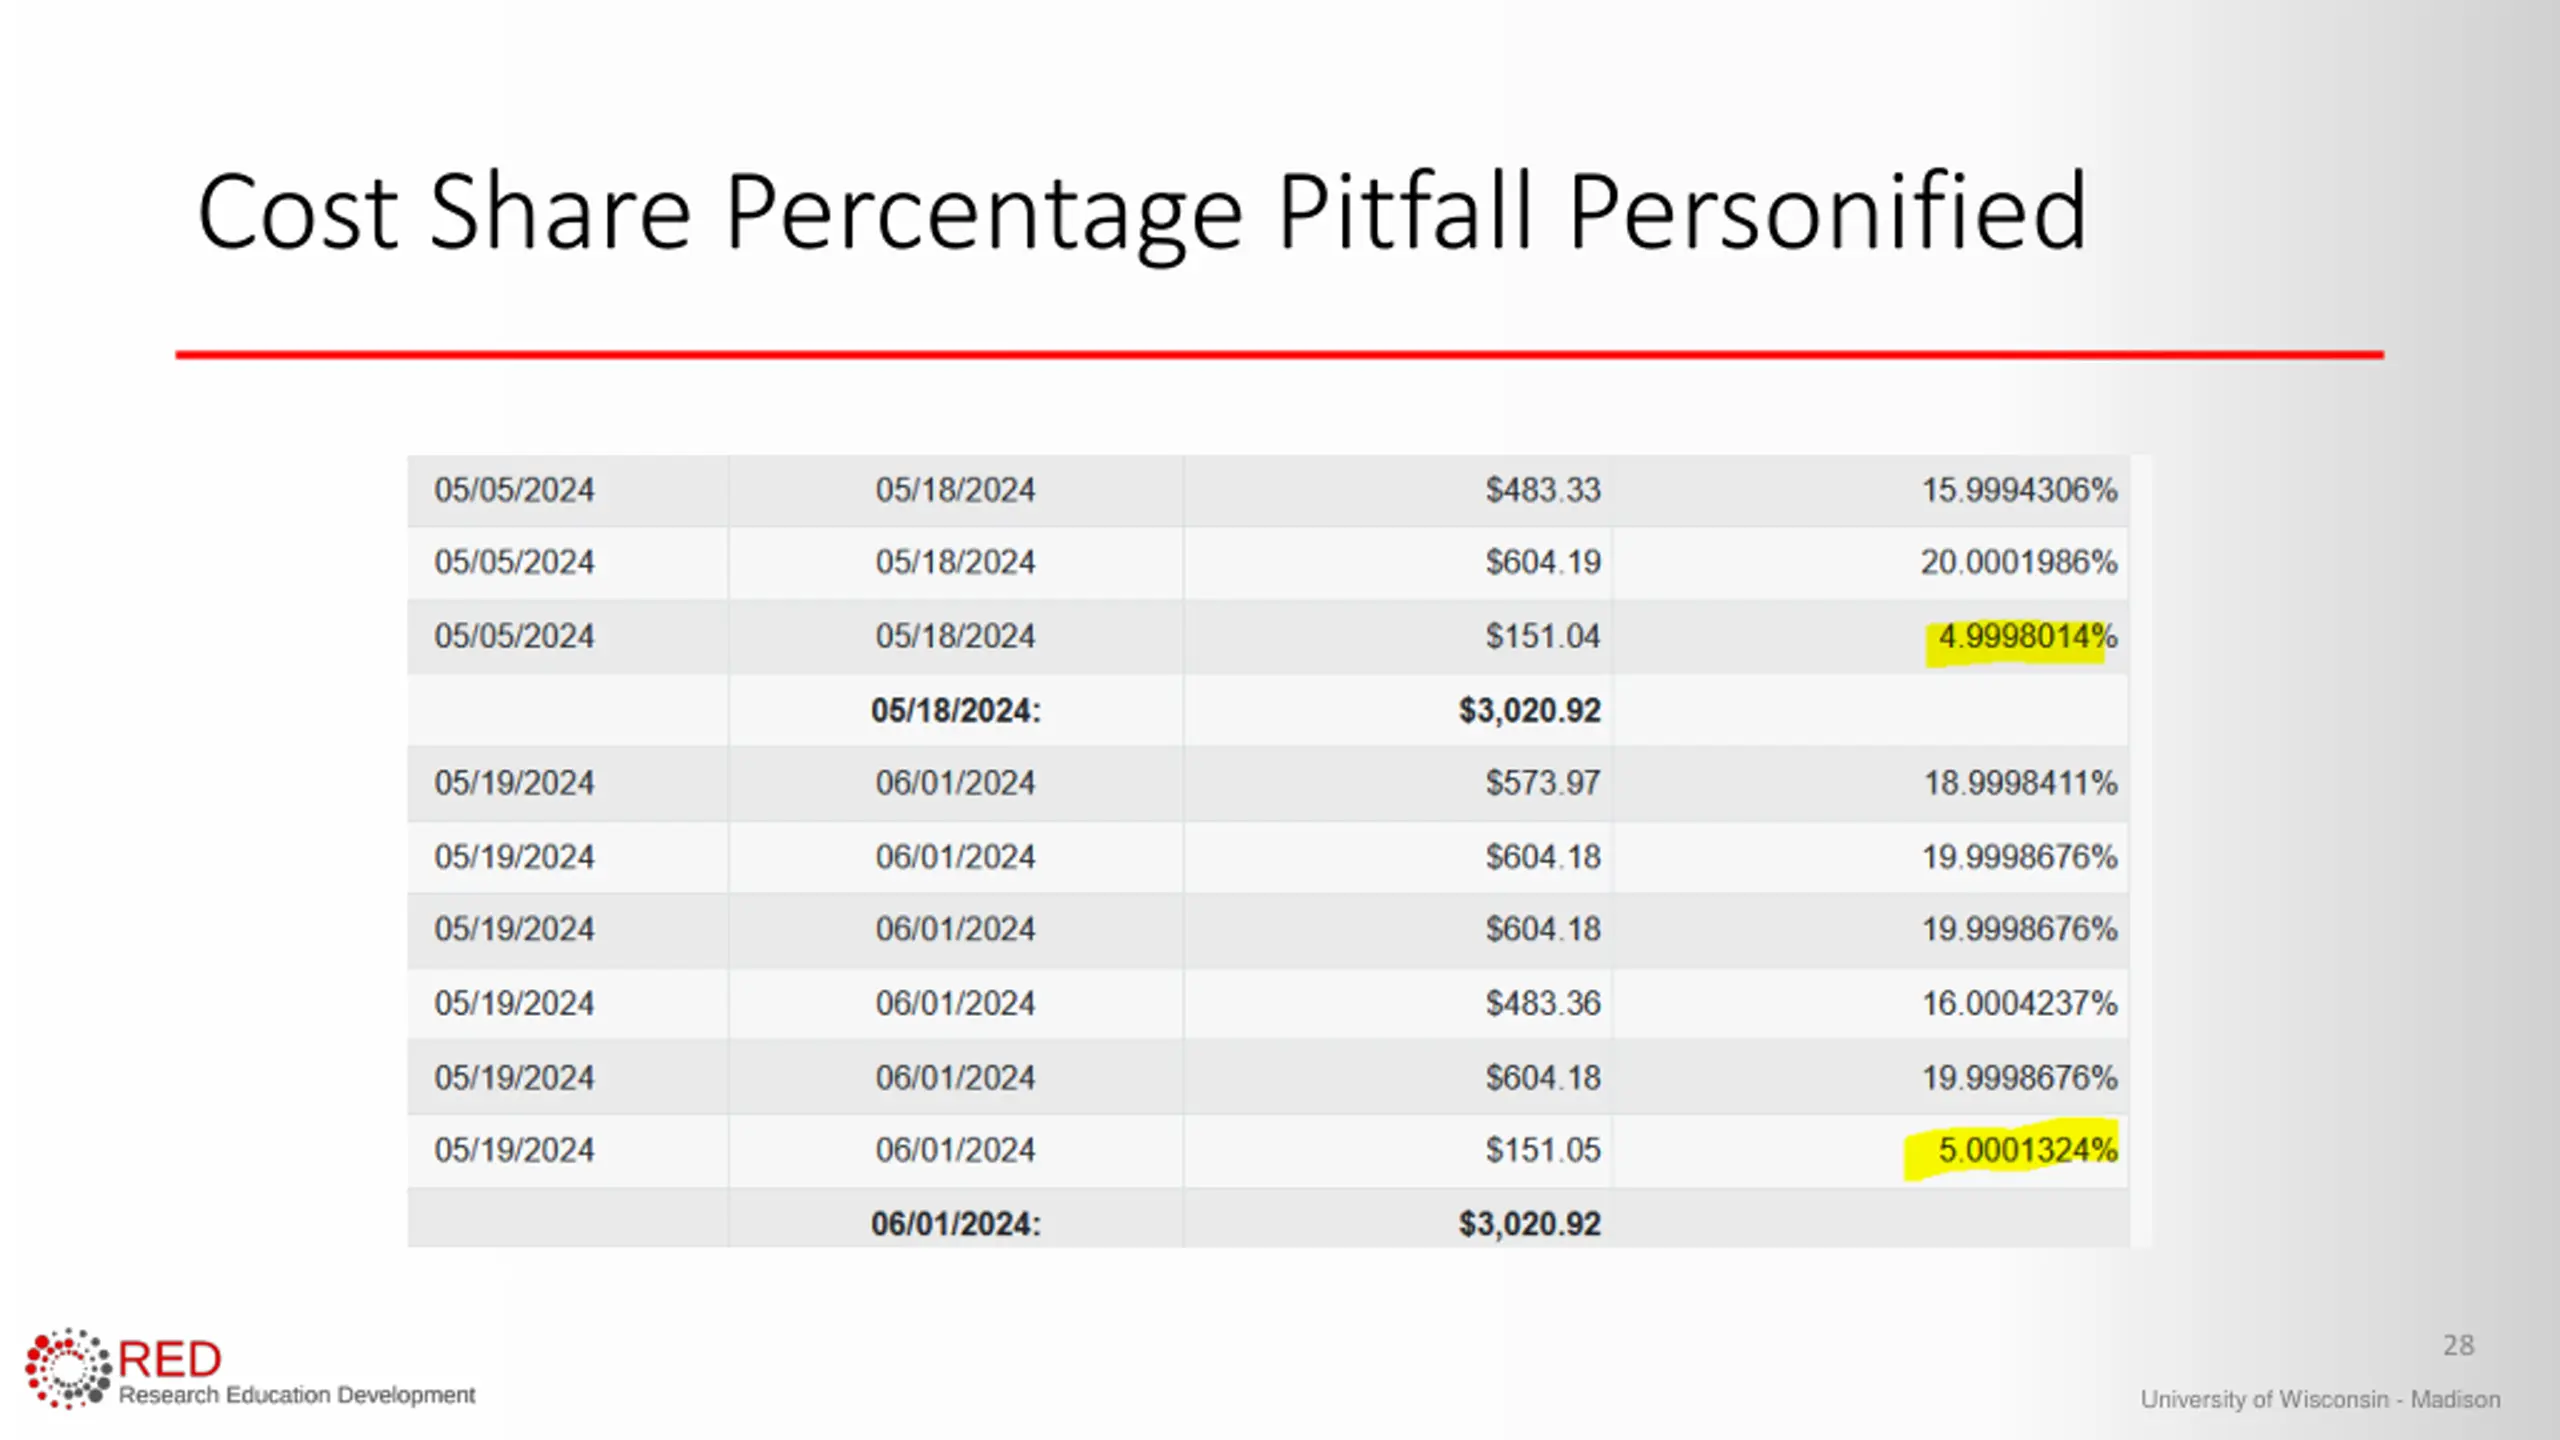Click the $3,020.92 total beside "05/18/2024:"
The image size is (2560, 1440).
[x=1529, y=710]
